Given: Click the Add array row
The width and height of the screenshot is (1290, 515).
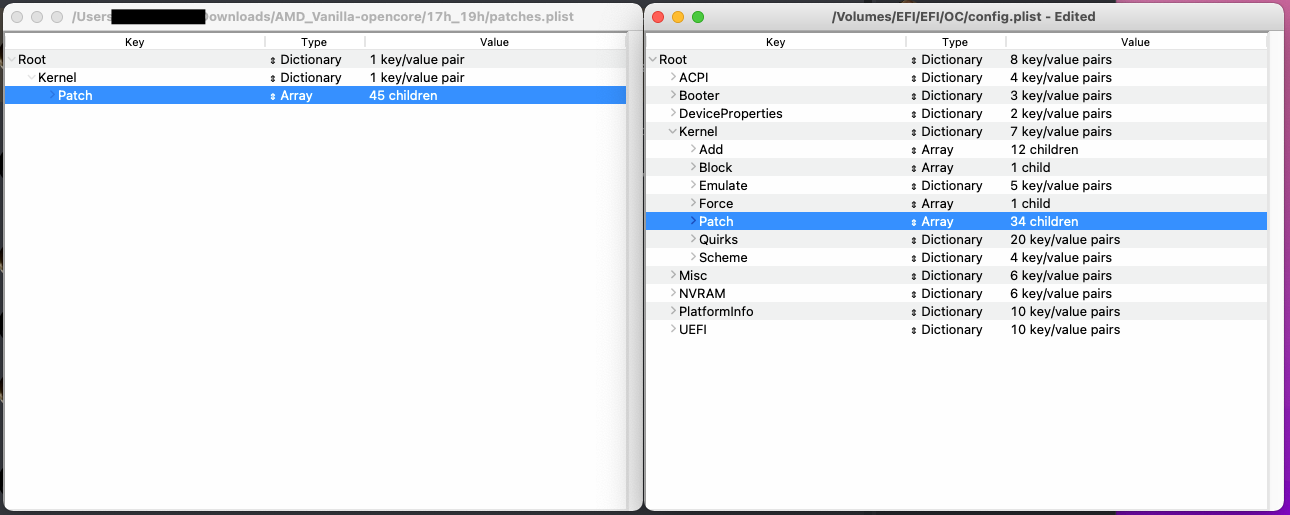Looking at the screenshot, I should [x=711, y=150].
